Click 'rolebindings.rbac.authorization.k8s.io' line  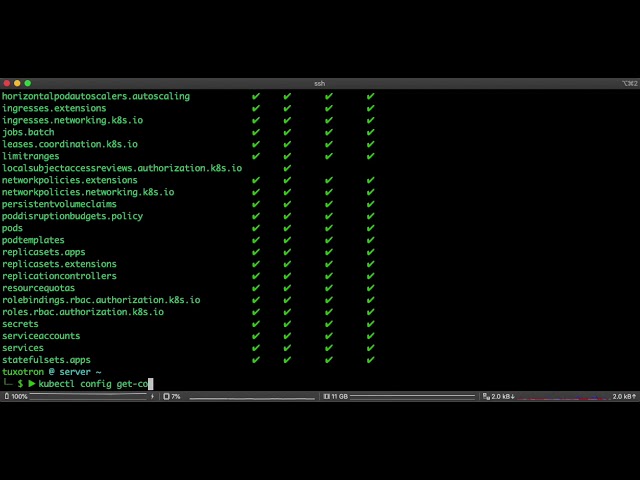pos(101,300)
